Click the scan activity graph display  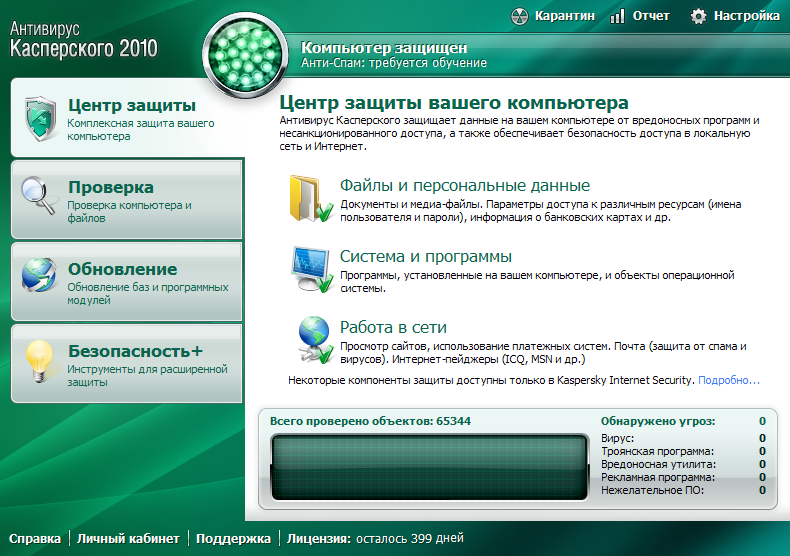coord(430,467)
